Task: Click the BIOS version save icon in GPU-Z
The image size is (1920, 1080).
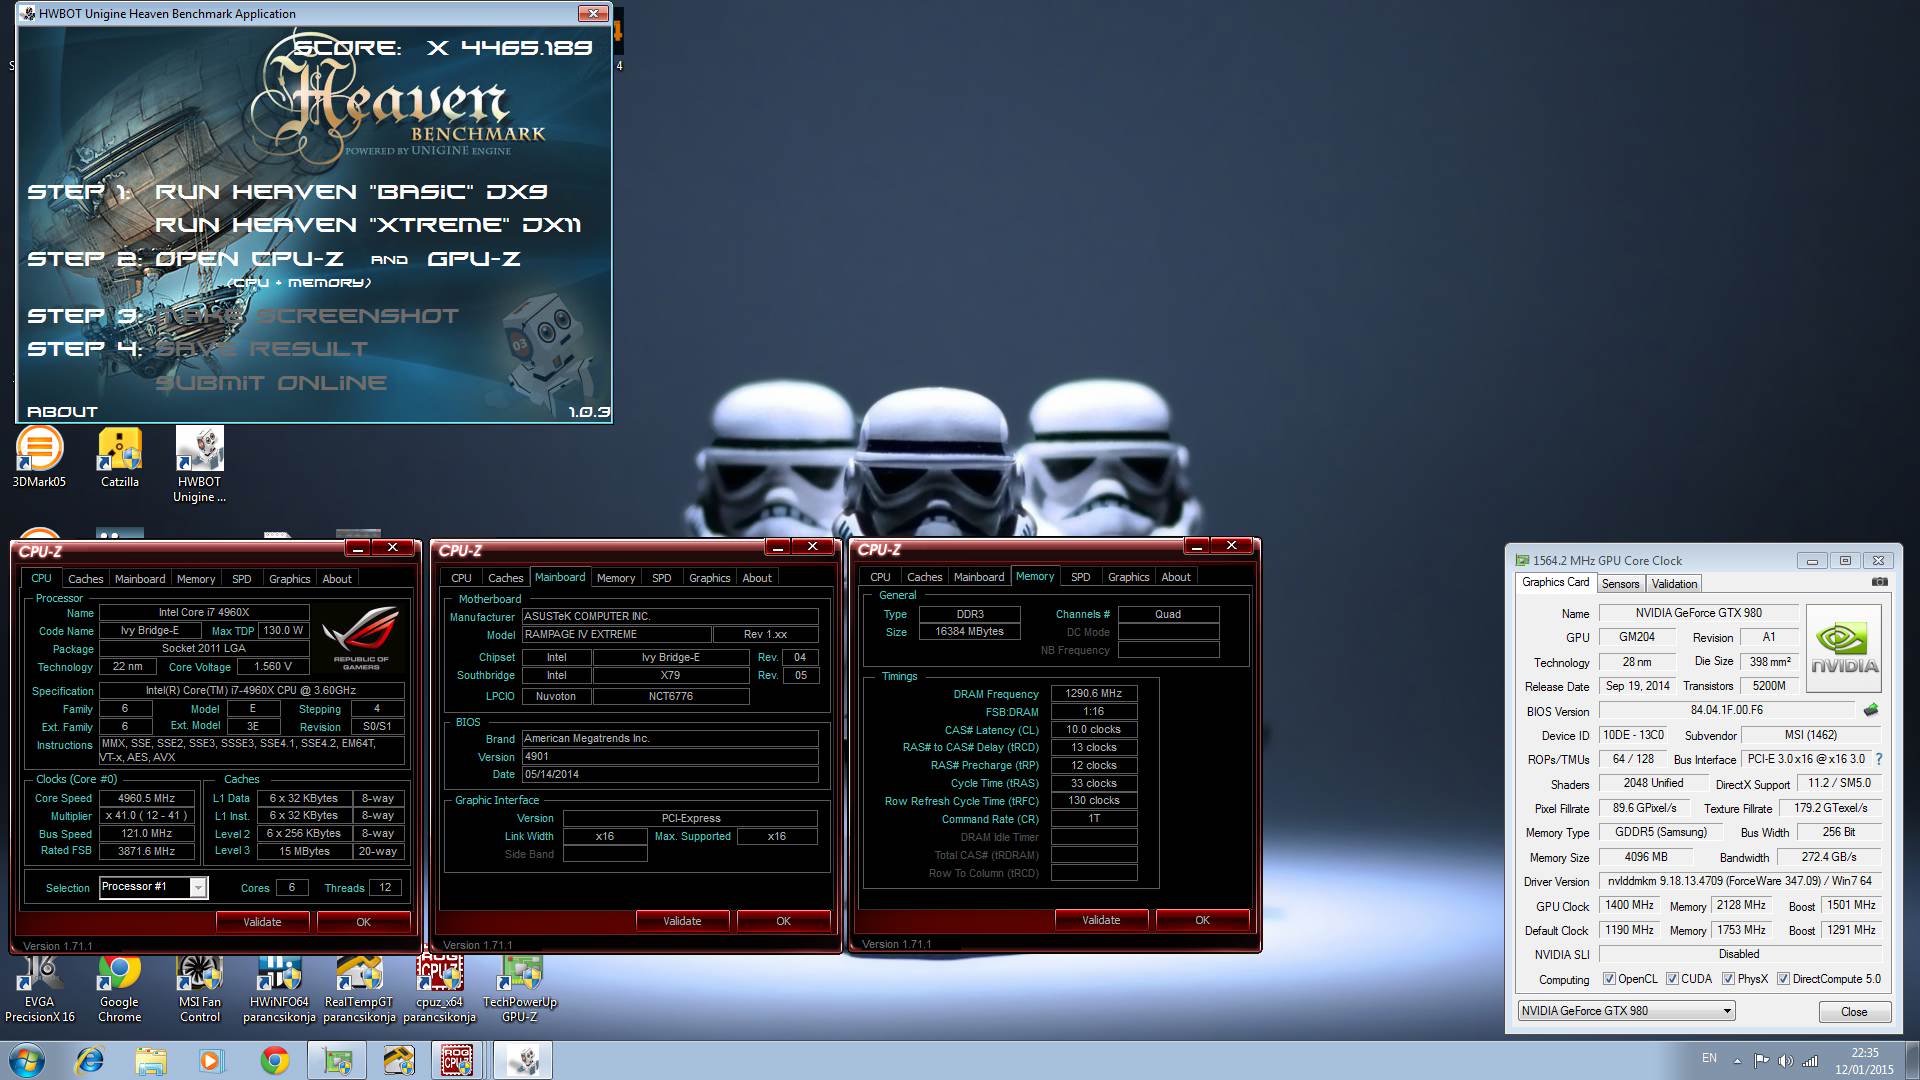Action: [1871, 710]
